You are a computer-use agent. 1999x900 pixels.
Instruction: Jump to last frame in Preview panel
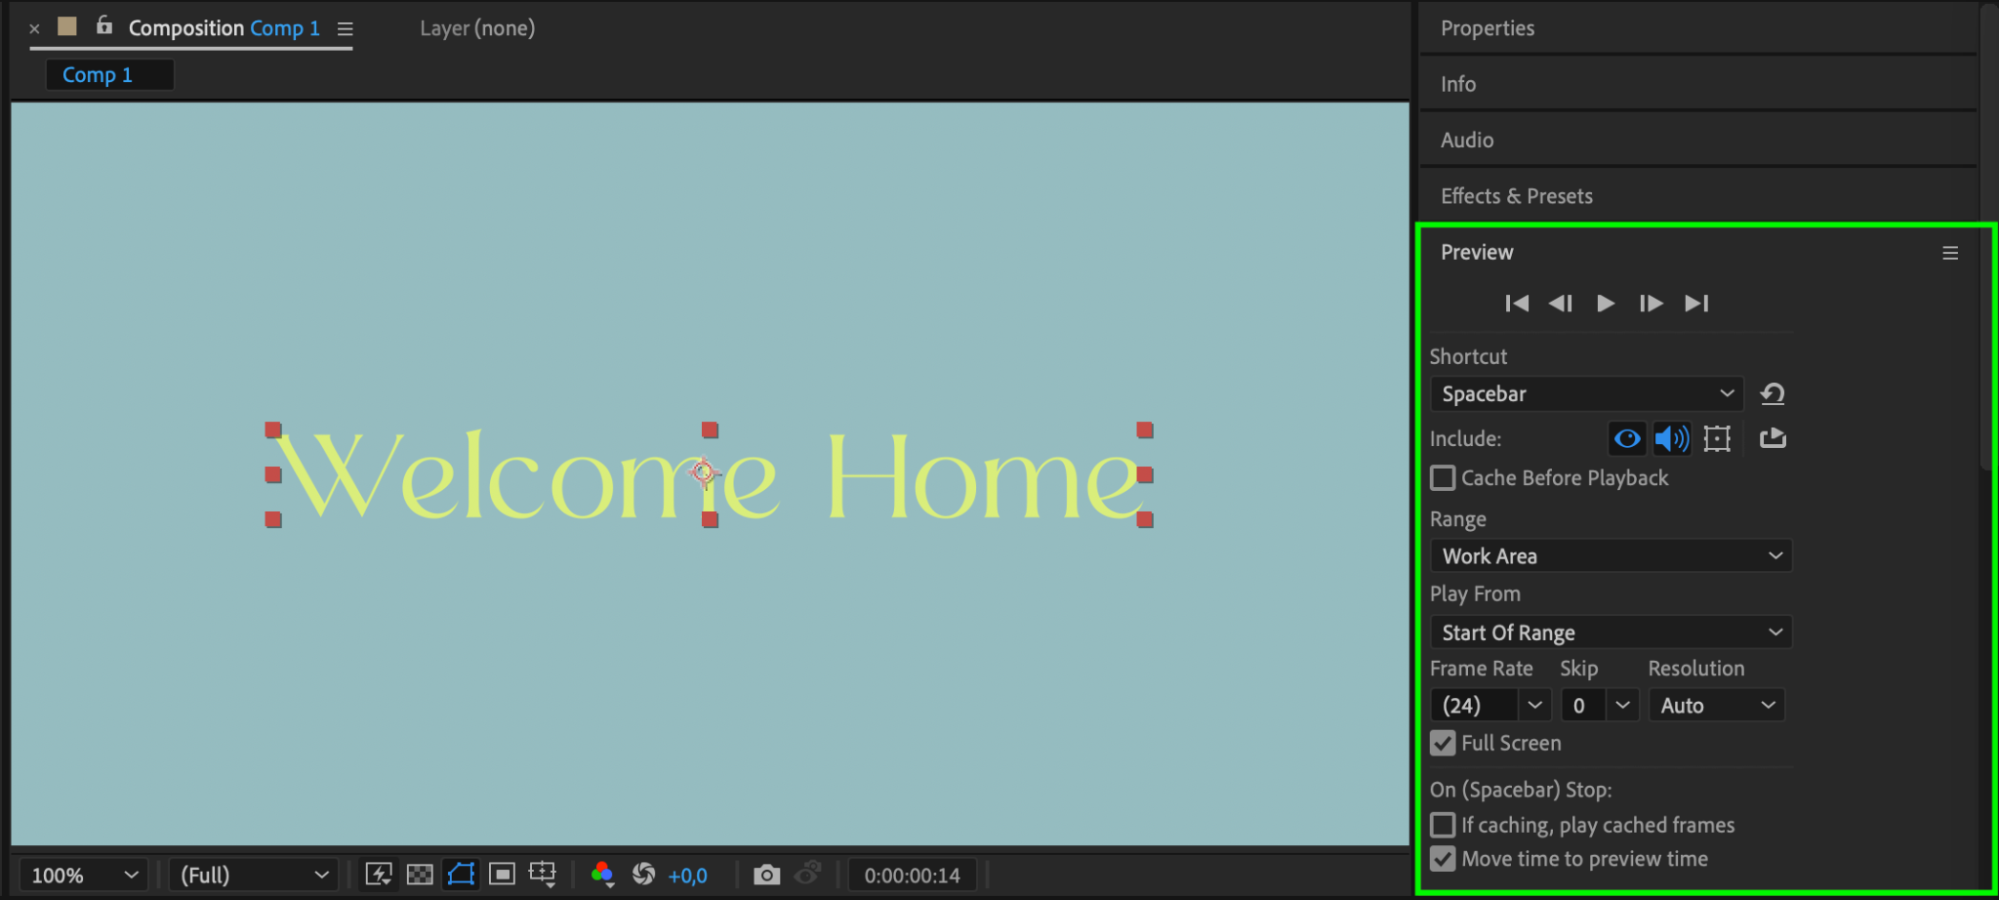tap(1697, 303)
